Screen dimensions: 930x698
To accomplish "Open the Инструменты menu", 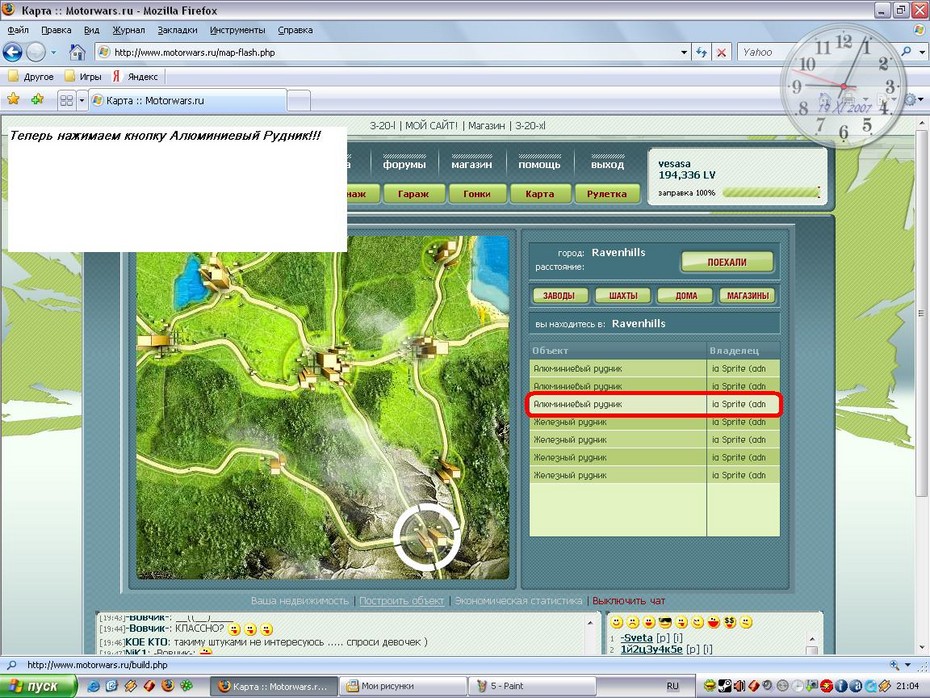I will point(237,30).
